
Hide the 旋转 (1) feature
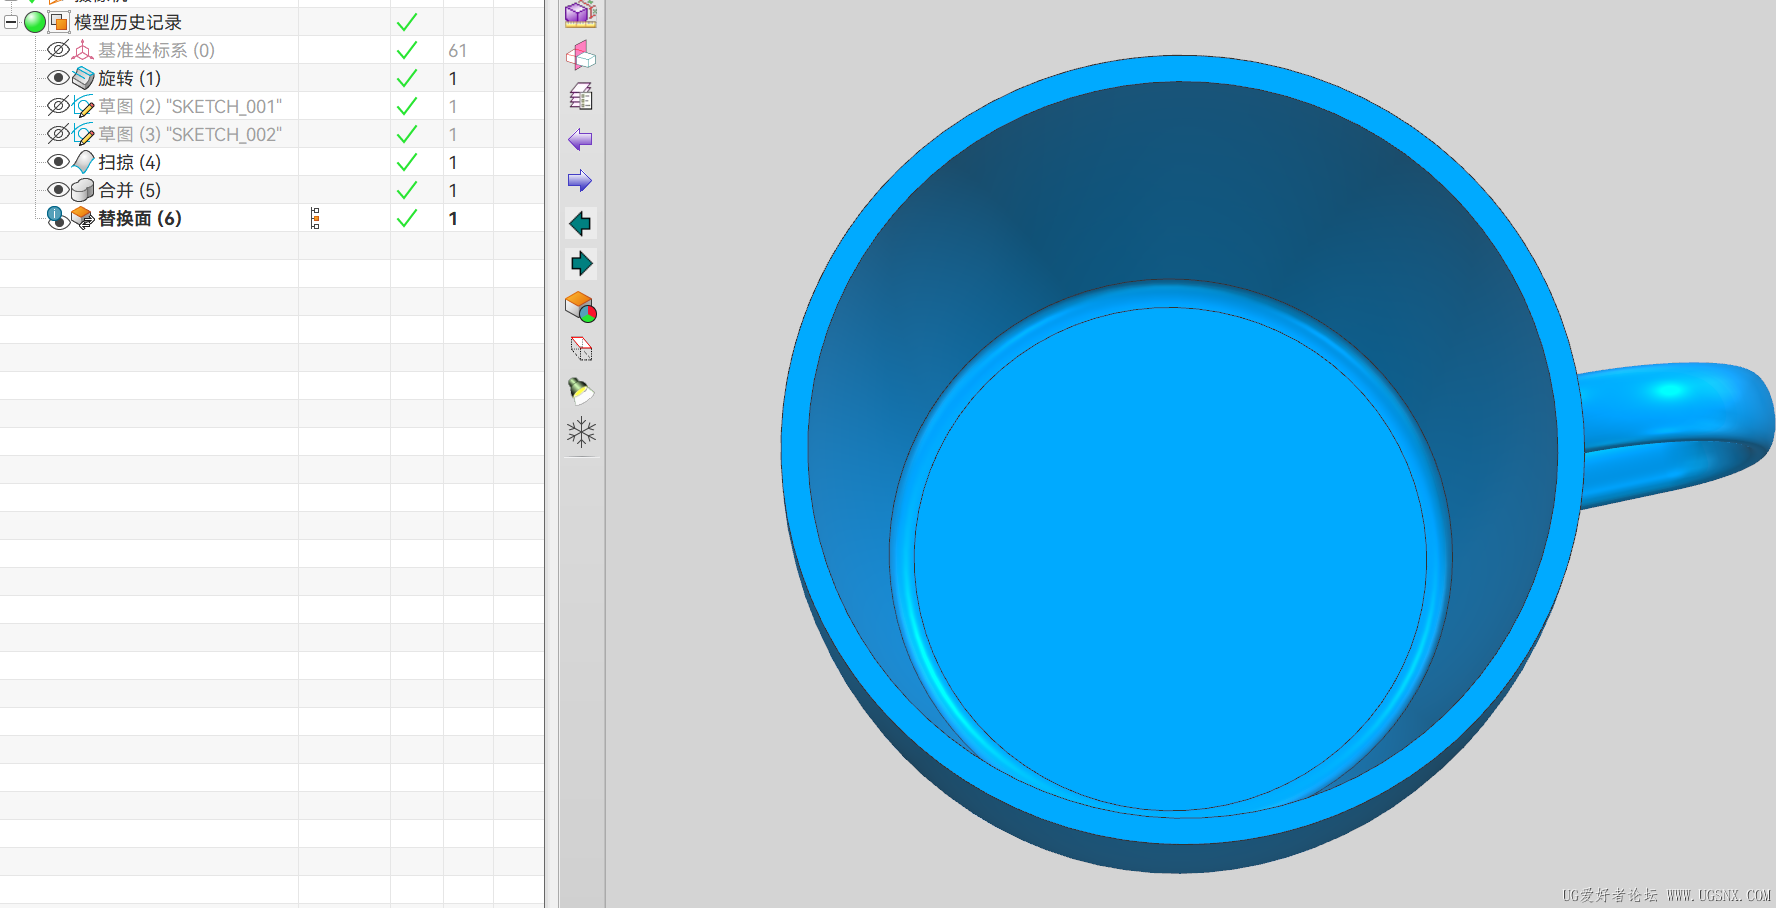point(58,78)
